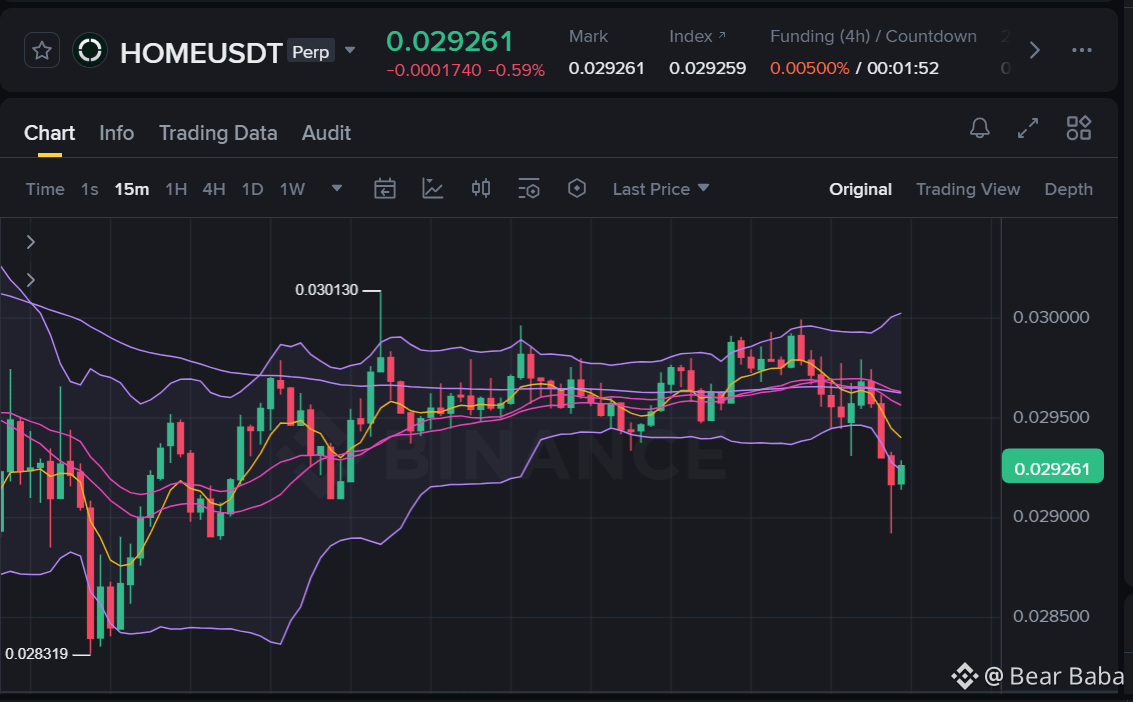The width and height of the screenshot is (1133, 702).
Task: Click the large green 0.029261 last price
Action: (449, 41)
